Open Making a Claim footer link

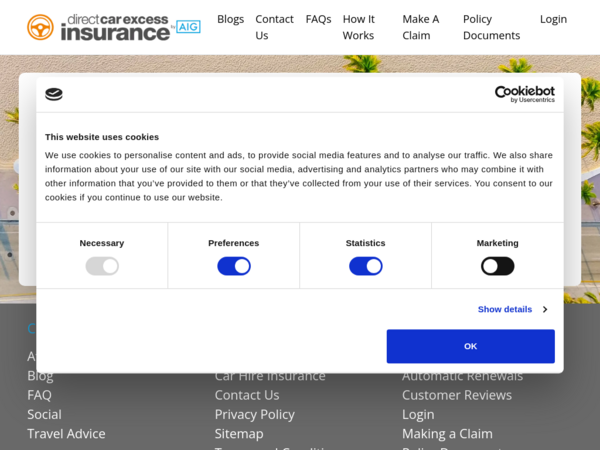tap(447, 434)
